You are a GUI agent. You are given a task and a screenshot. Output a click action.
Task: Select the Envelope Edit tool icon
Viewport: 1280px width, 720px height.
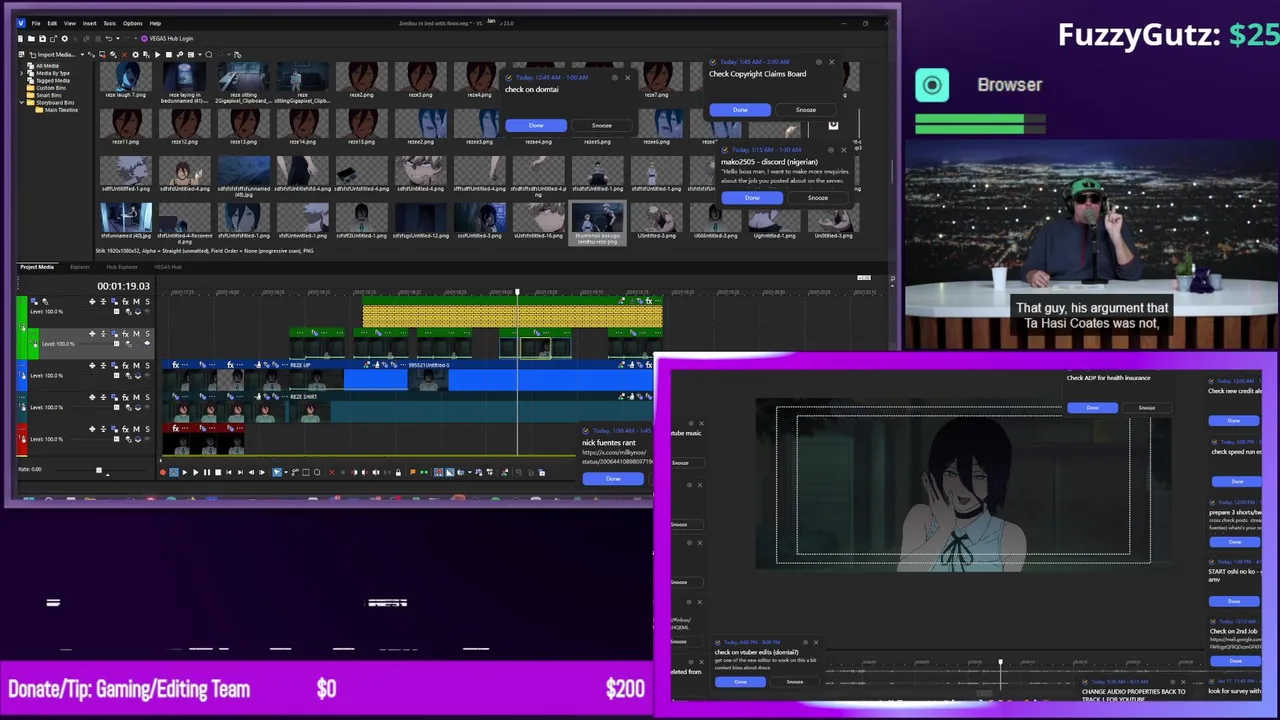coord(295,472)
